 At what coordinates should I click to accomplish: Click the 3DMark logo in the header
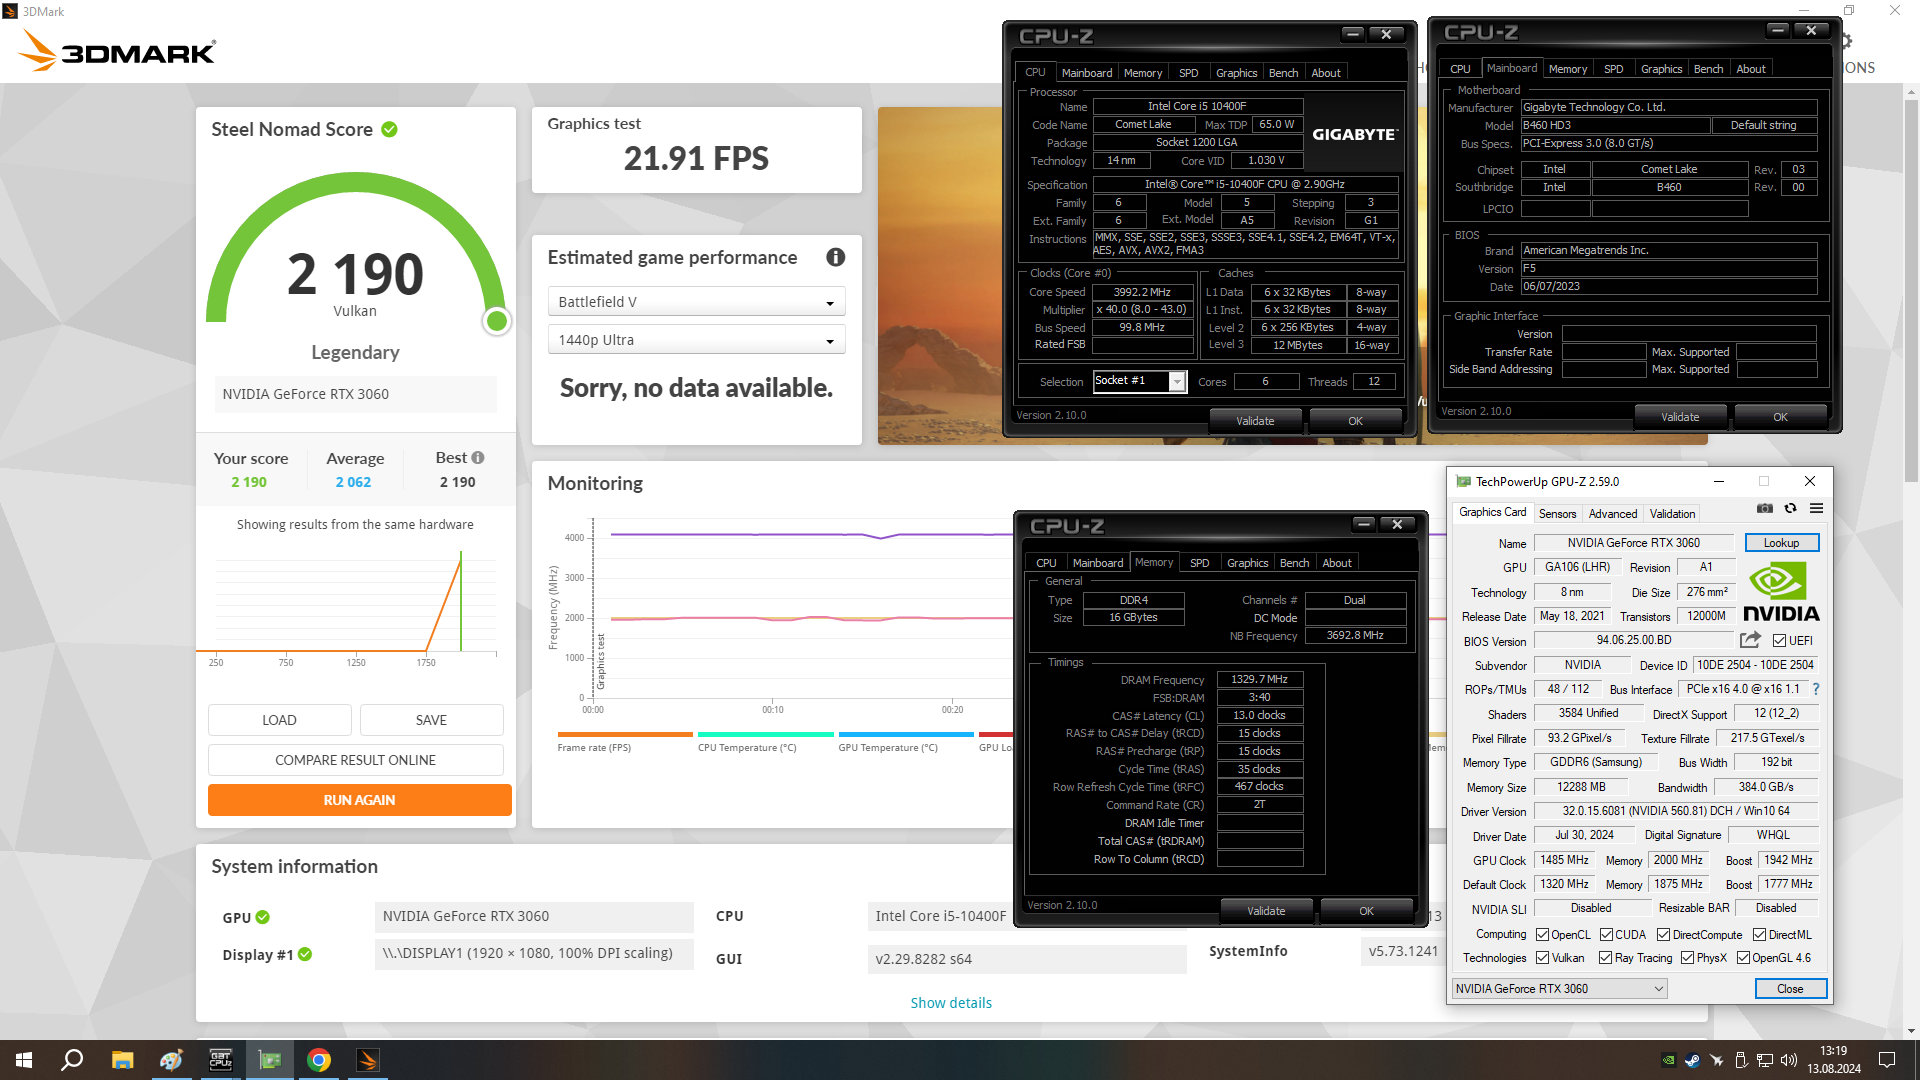click(x=116, y=49)
